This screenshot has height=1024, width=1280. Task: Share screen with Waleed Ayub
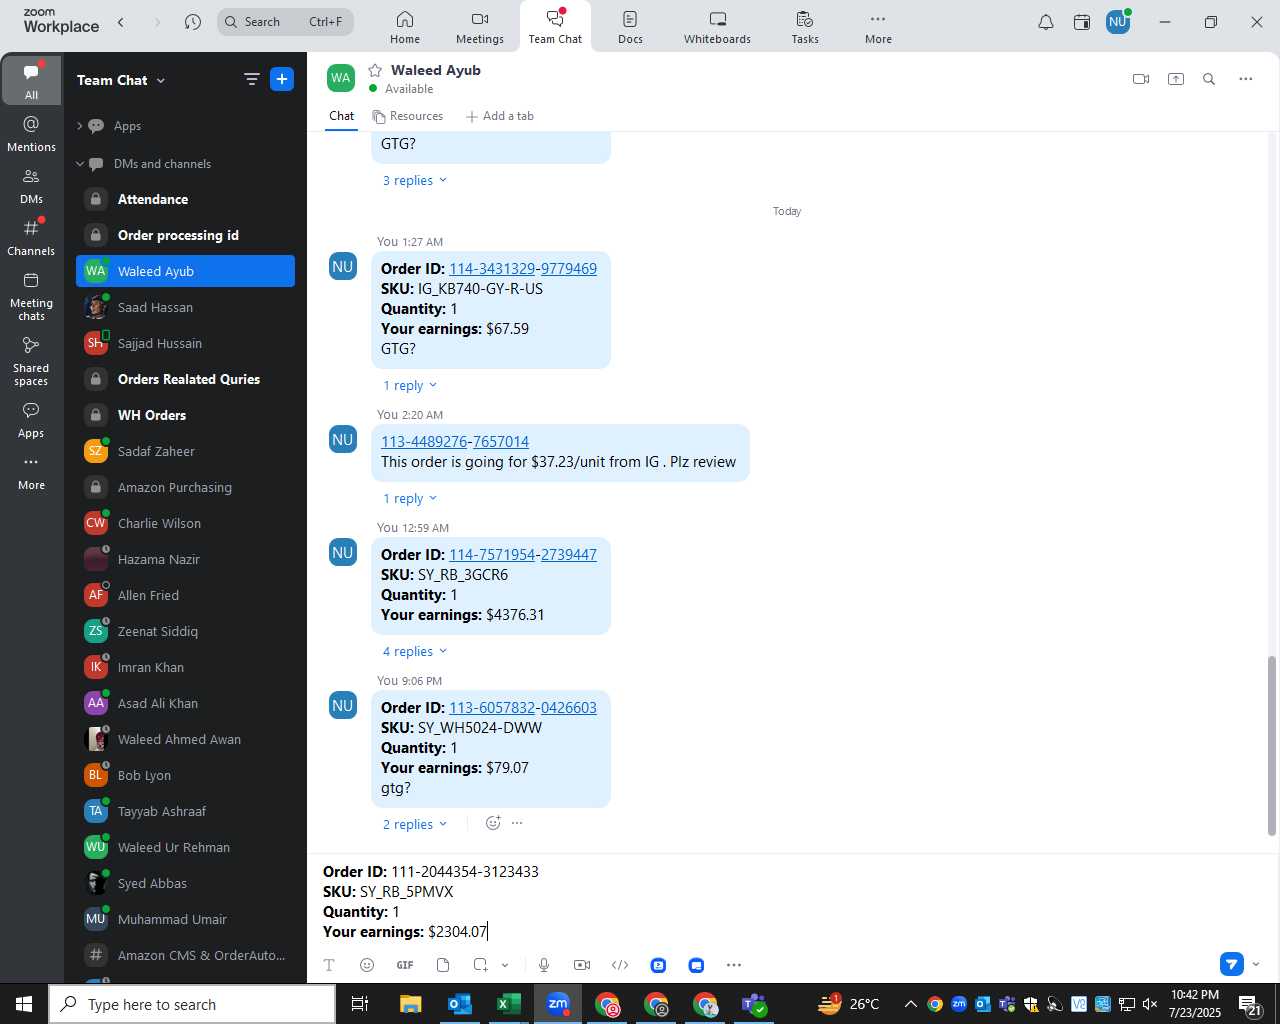tap(1176, 79)
